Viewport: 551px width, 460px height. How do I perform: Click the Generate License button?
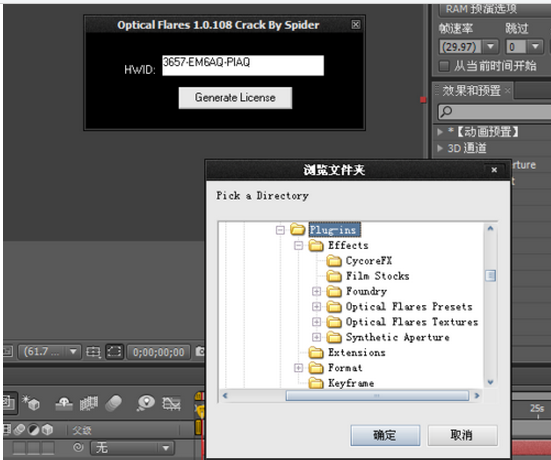pyautogui.click(x=235, y=98)
